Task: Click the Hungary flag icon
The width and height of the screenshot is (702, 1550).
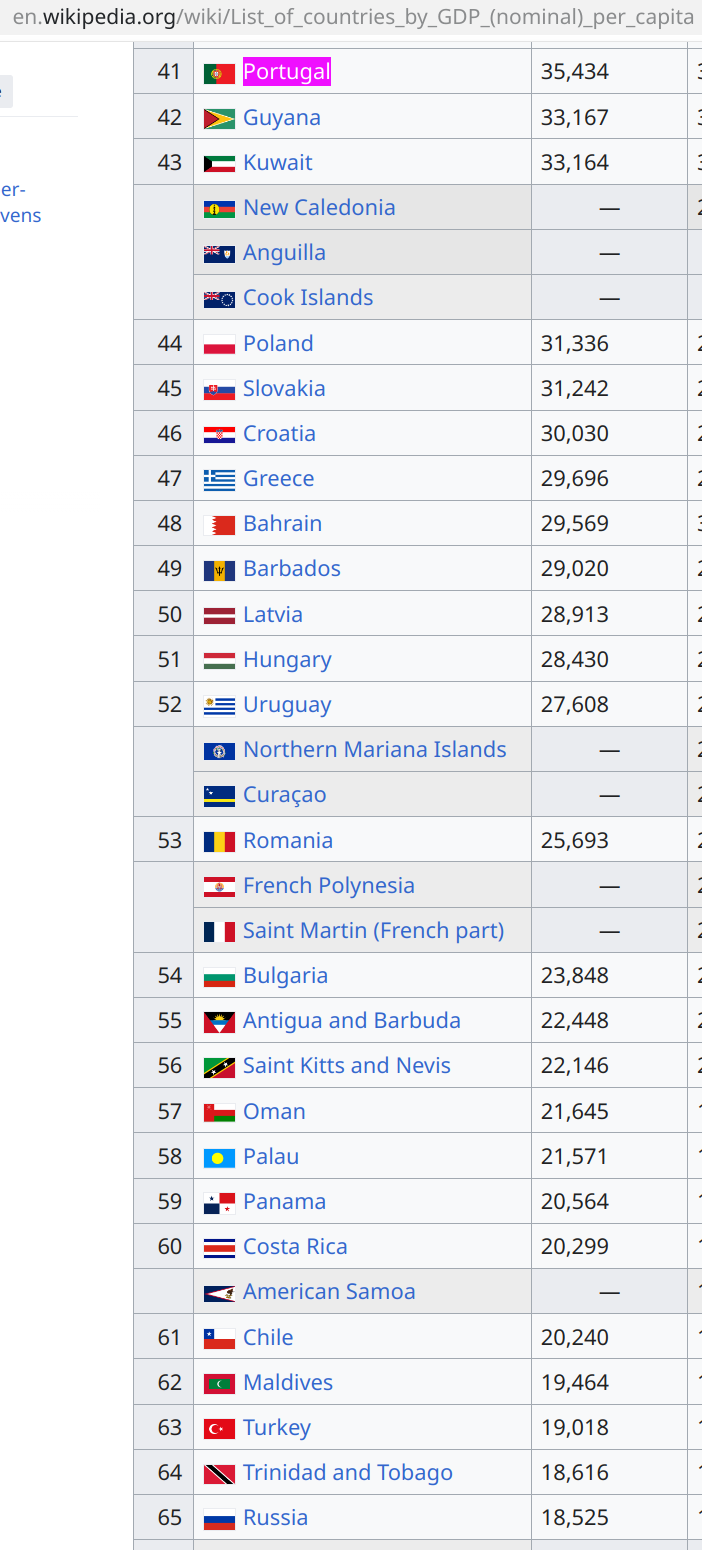Action: [219, 660]
